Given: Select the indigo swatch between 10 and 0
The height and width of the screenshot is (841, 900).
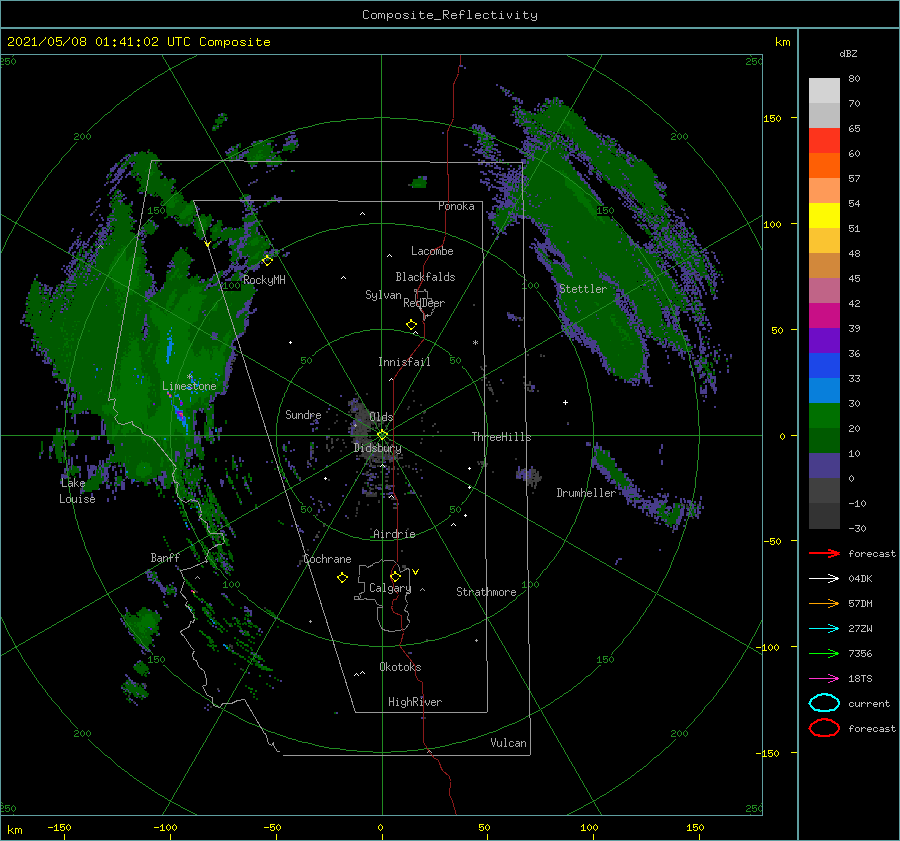Looking at the screenshot, I should coord(824,466).
